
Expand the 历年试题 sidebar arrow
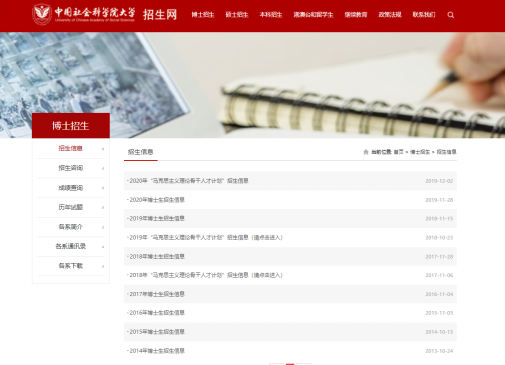[103, 208]
